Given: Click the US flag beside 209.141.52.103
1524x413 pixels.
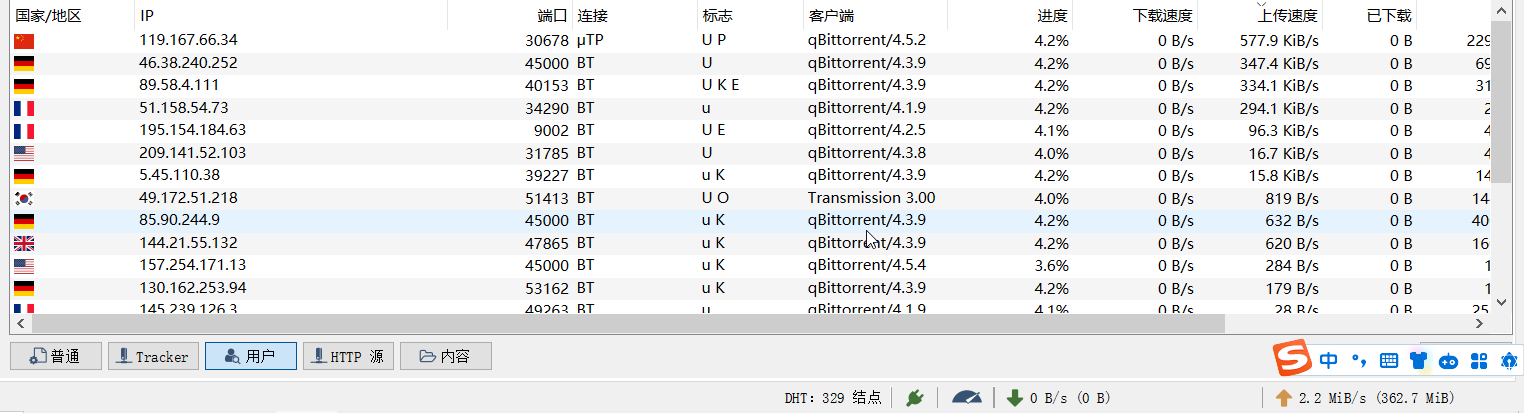Looking at the screenshot, I should click(x=24, y=154).
